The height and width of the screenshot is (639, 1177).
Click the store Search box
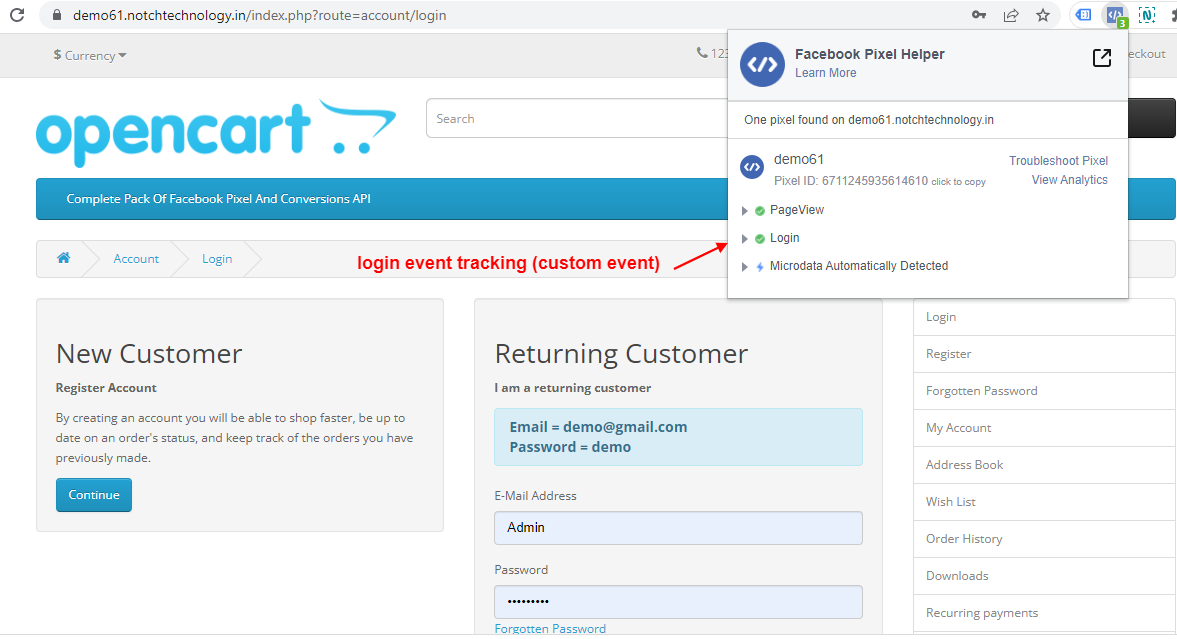576,119
